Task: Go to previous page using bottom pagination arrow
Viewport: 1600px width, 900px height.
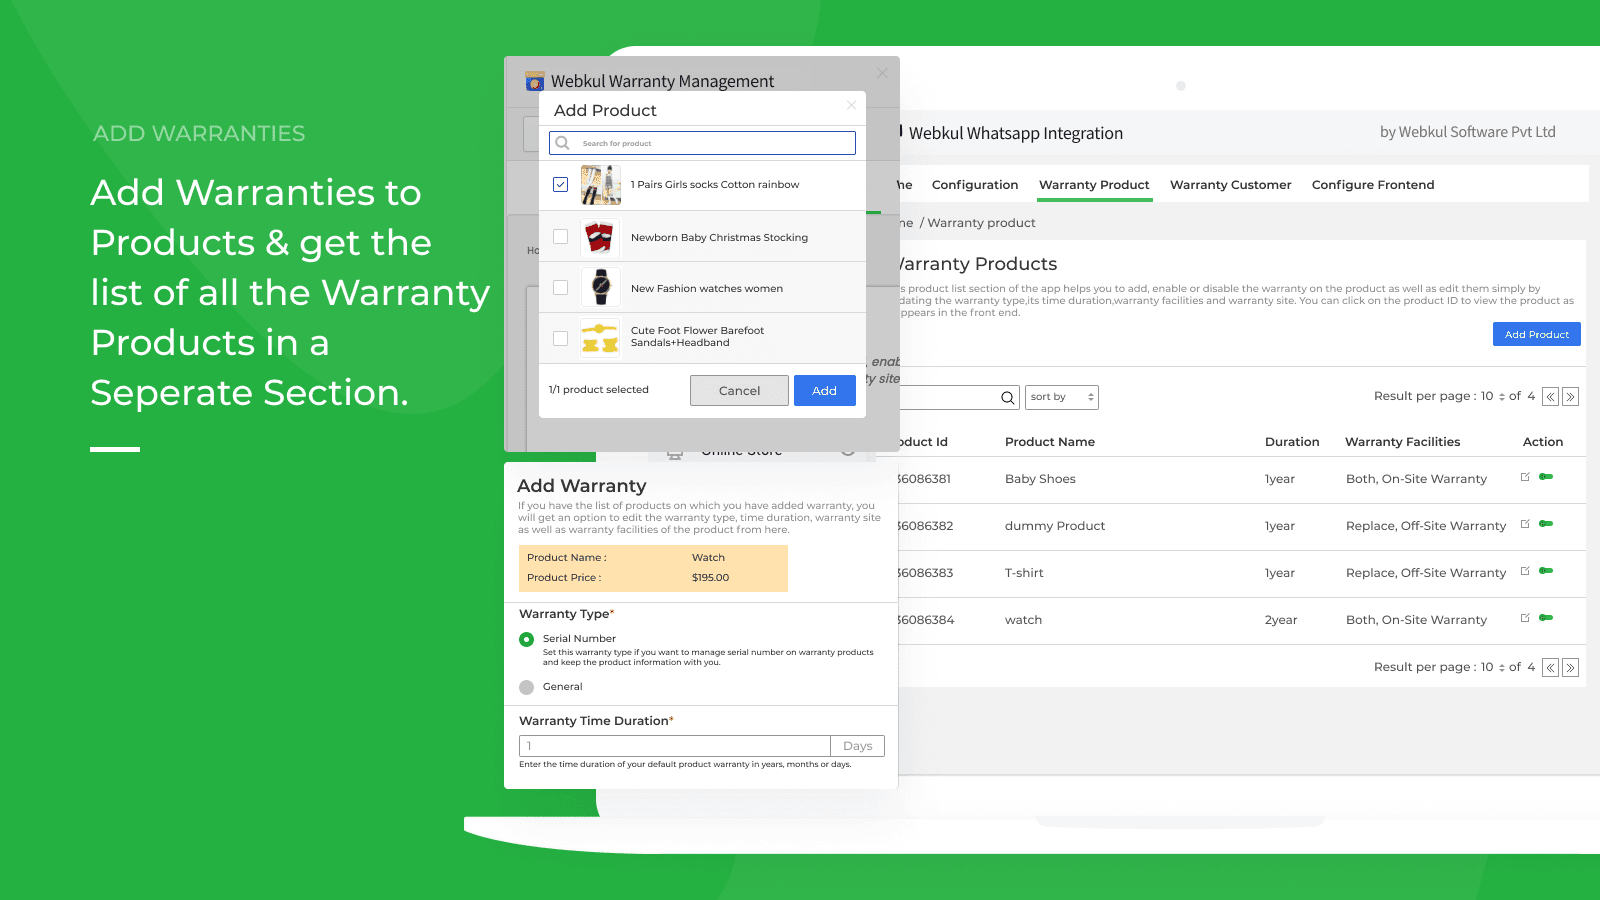Action: point(1550,668)
